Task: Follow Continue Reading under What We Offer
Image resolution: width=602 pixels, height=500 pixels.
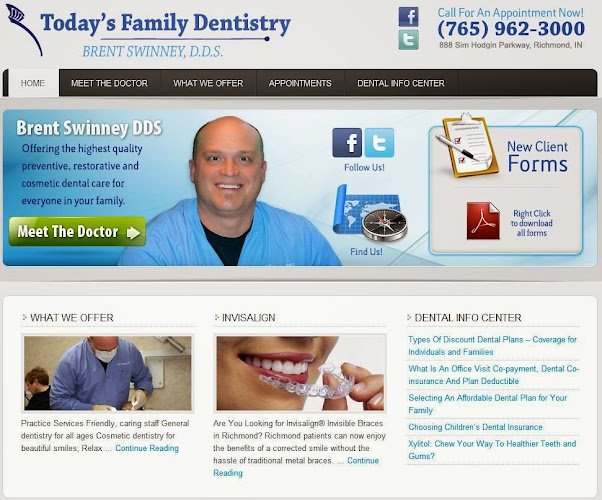Action: click(147, 448)
